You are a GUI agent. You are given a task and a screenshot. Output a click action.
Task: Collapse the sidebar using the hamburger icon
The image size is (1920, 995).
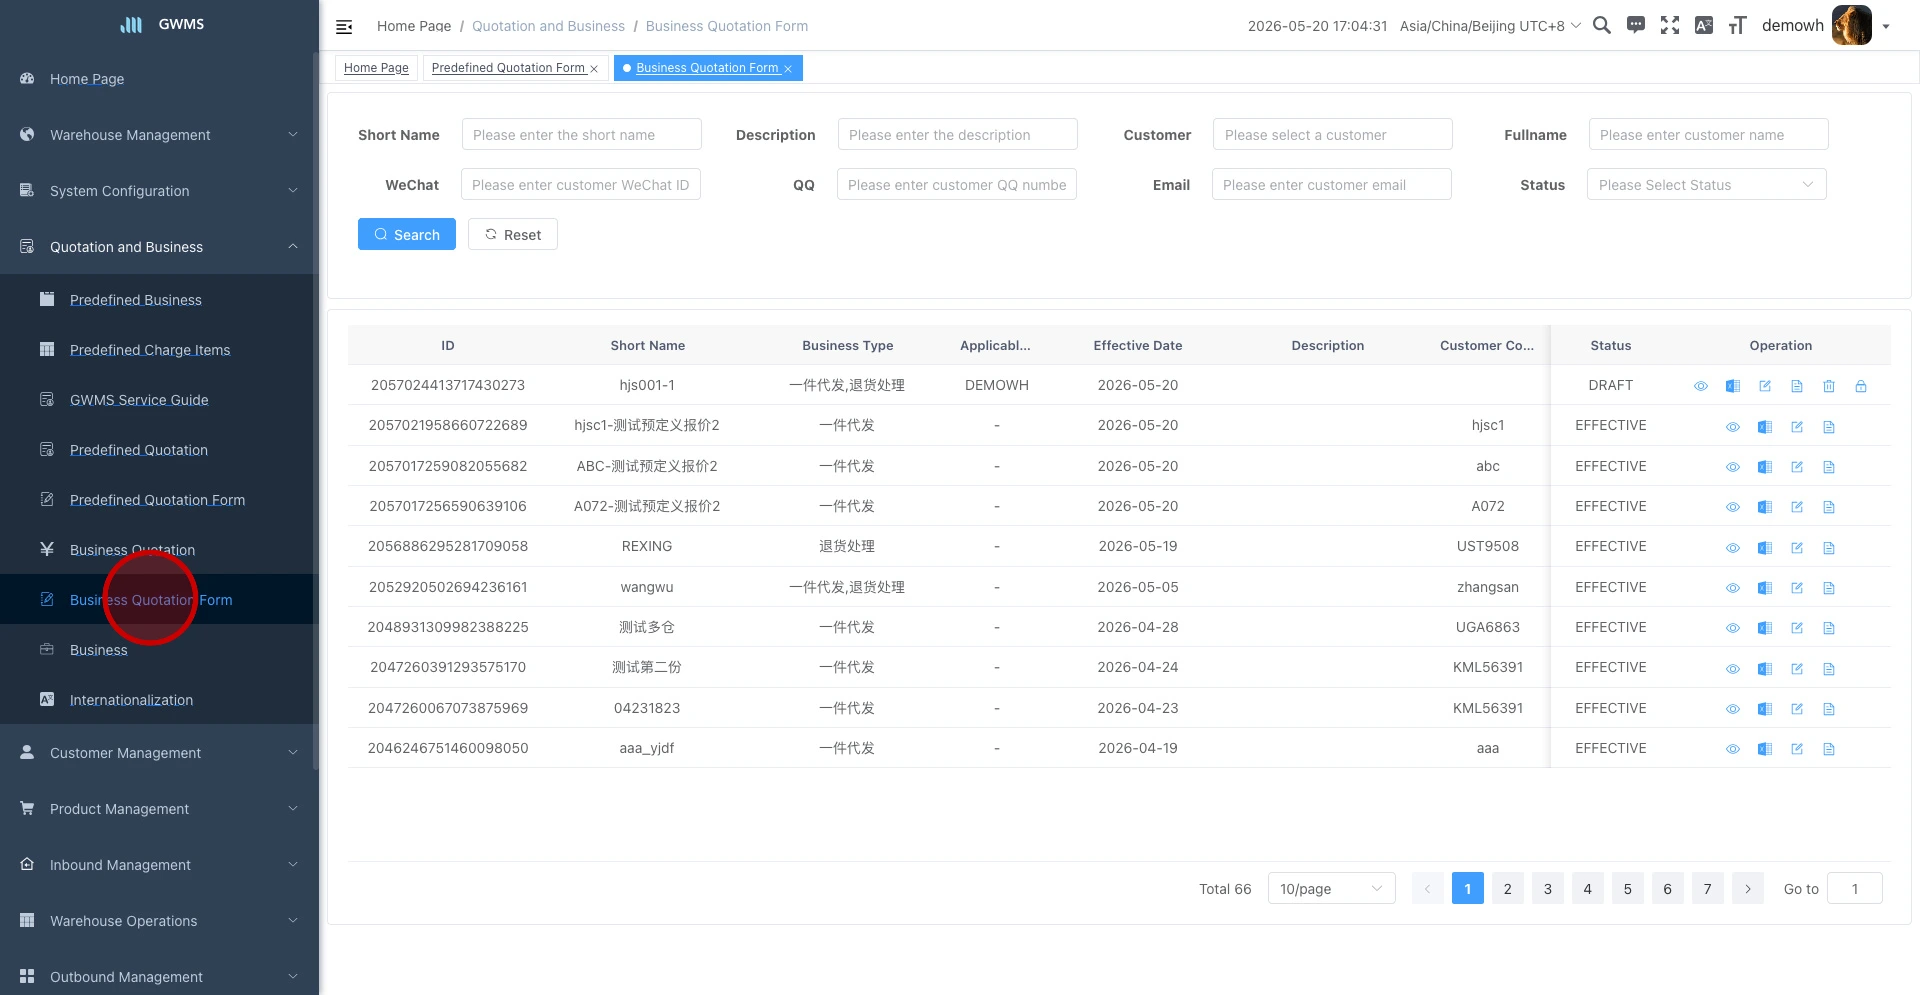pos(344,27)
